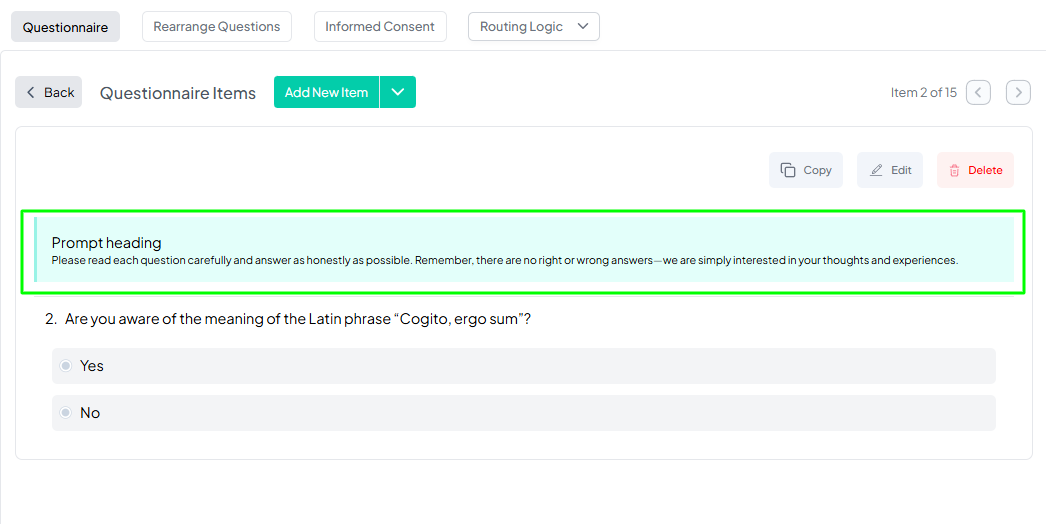
Task: Select the No radio option
Action: [x=65, y=413]
